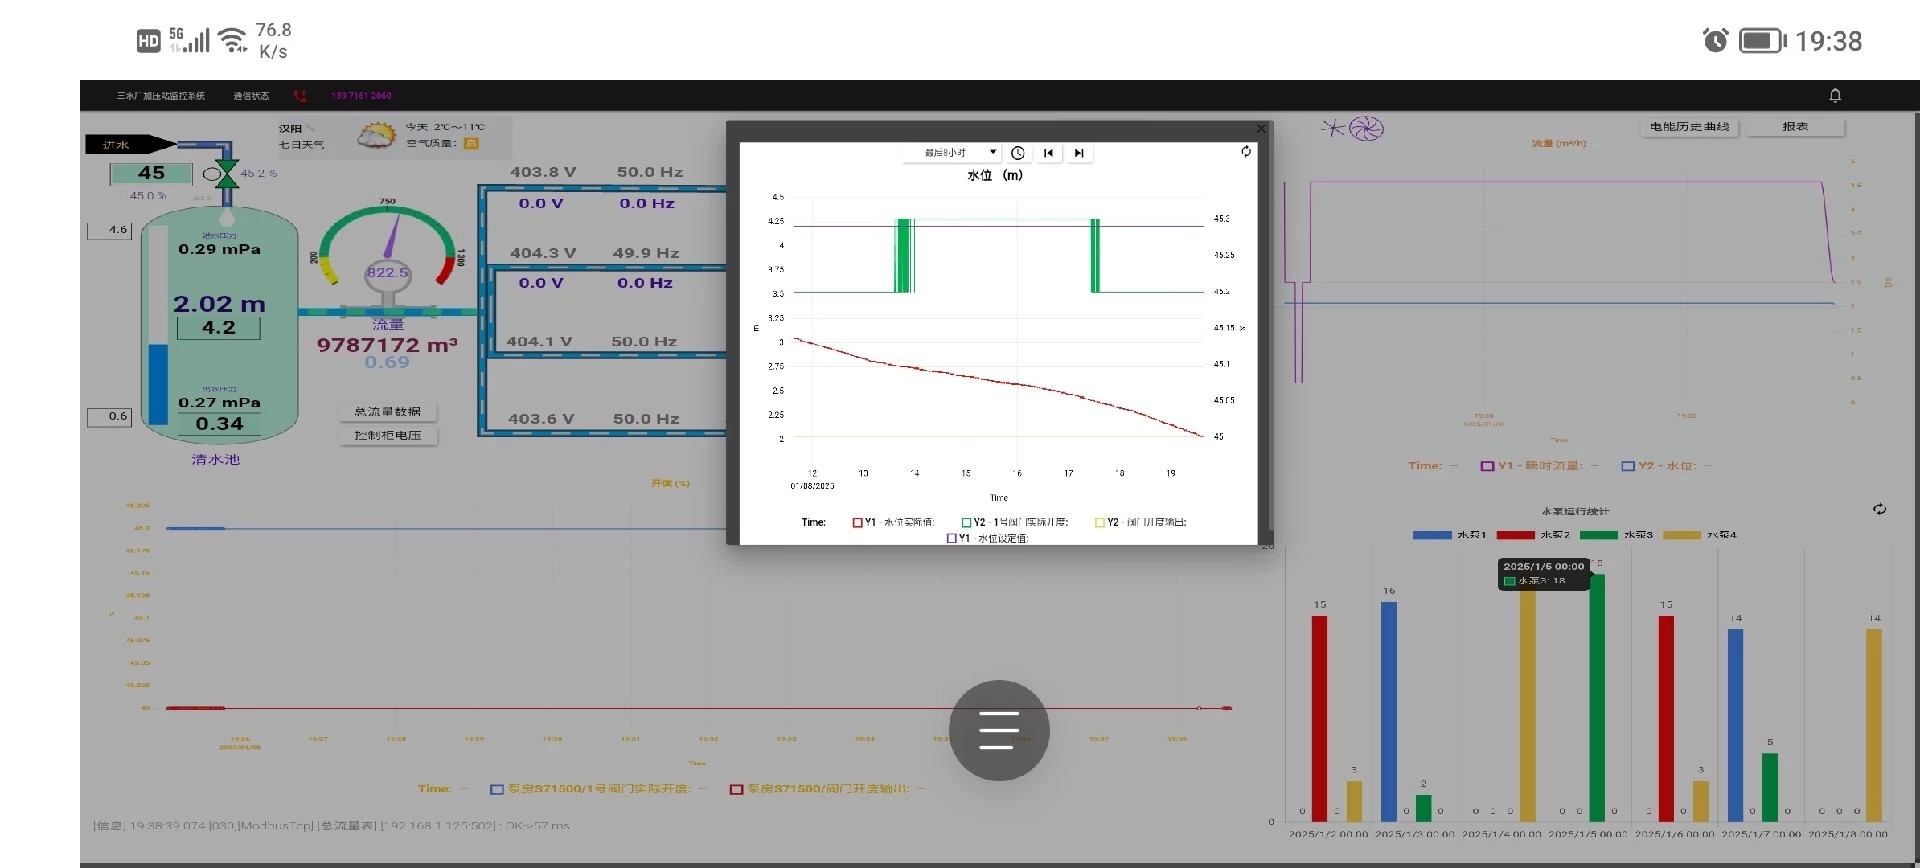The image size is (1920, 868).
Task: Refresh the 水泵运行统计 bar chart
Action: pos(1880,509)
